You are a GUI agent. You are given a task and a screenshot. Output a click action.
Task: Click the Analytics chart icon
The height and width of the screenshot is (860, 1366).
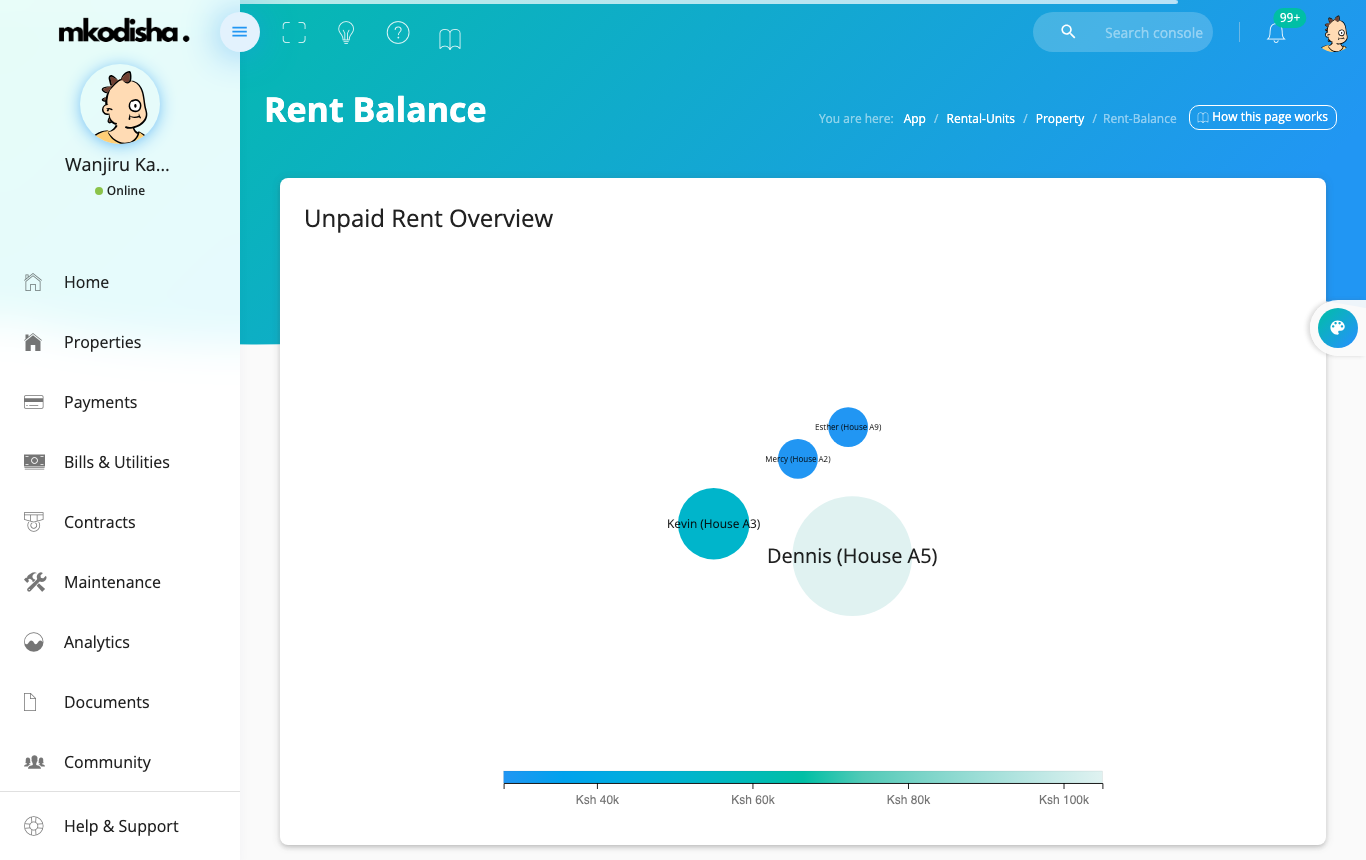click(x=34, y=642)
